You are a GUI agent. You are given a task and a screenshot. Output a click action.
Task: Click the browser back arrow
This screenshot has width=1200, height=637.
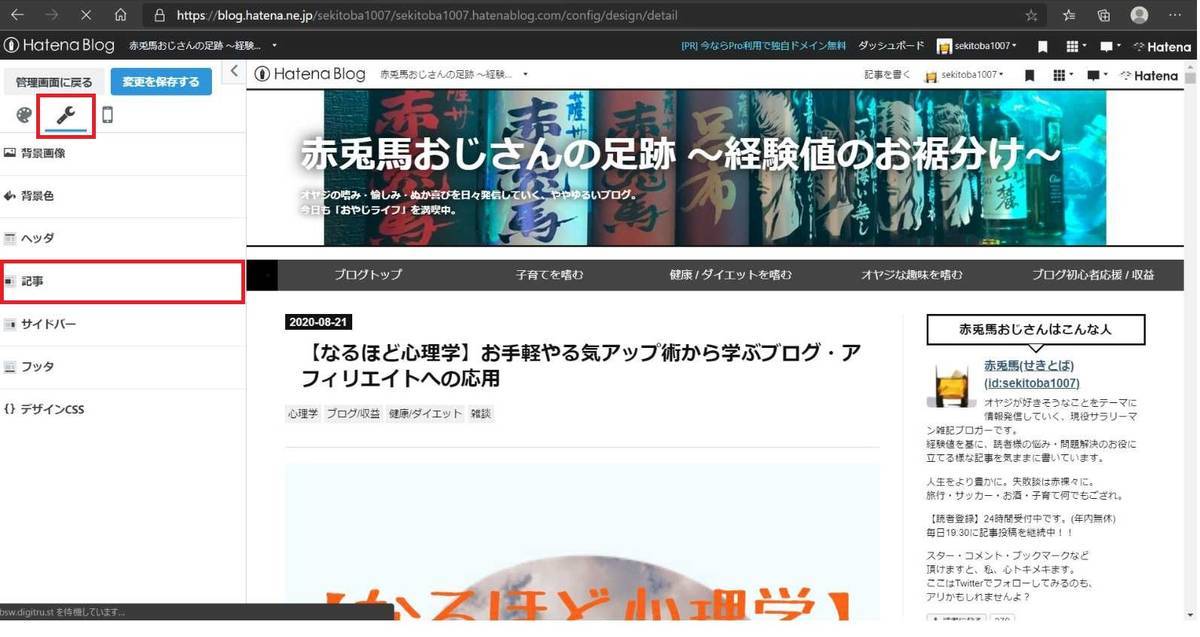[17, 15]
